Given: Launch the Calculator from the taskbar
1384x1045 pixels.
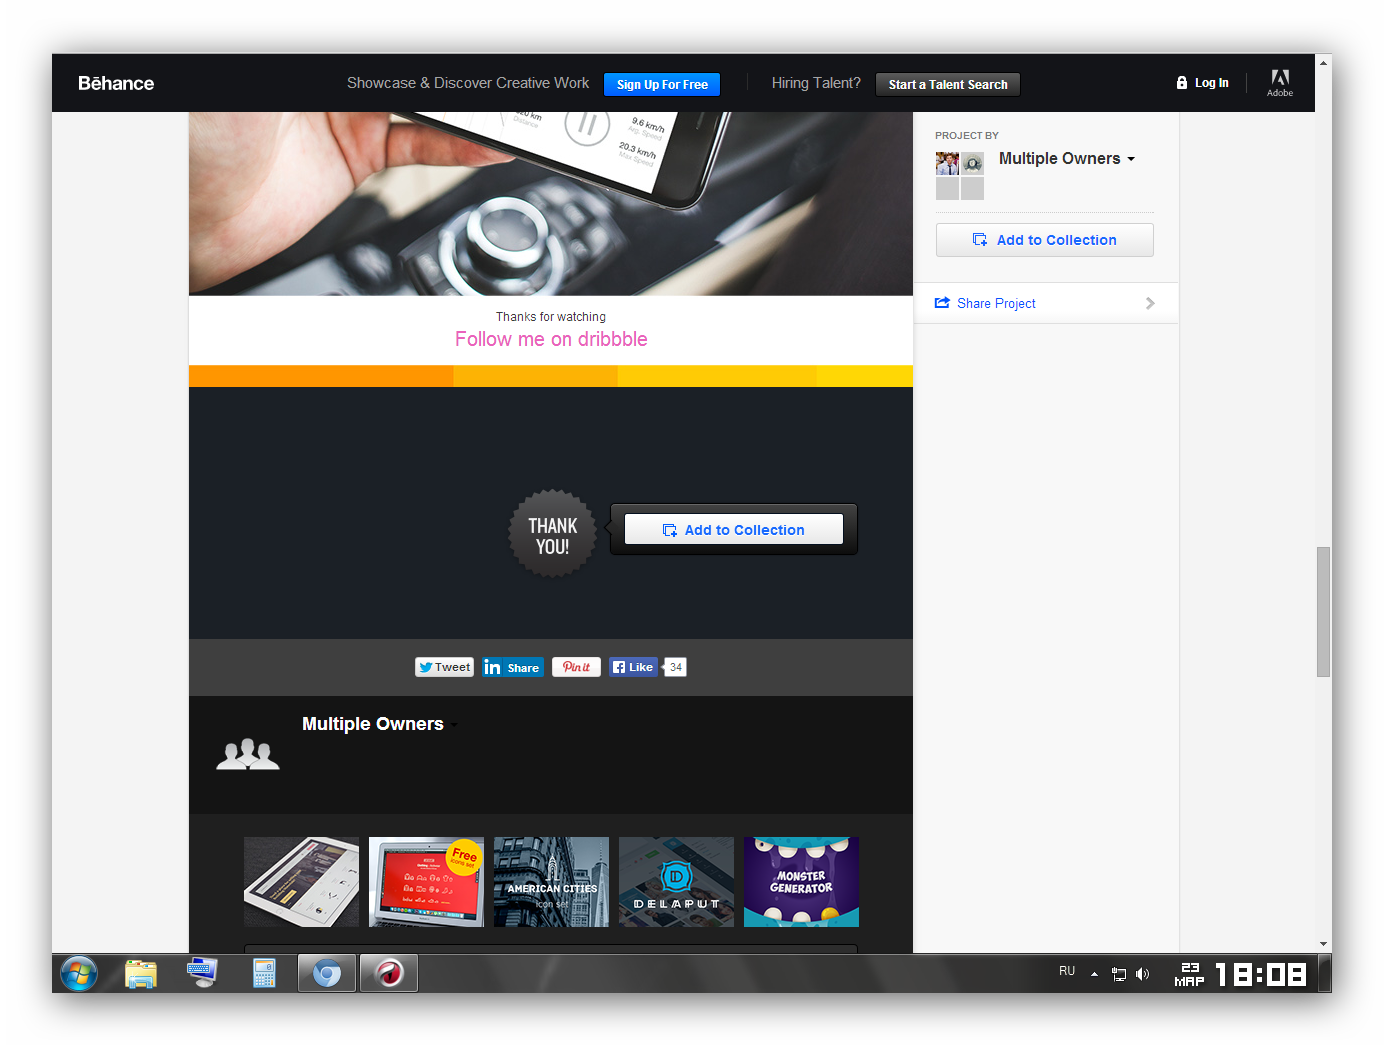Looking at the screenshot, I should pyautogui.click(x=264, y=973).
